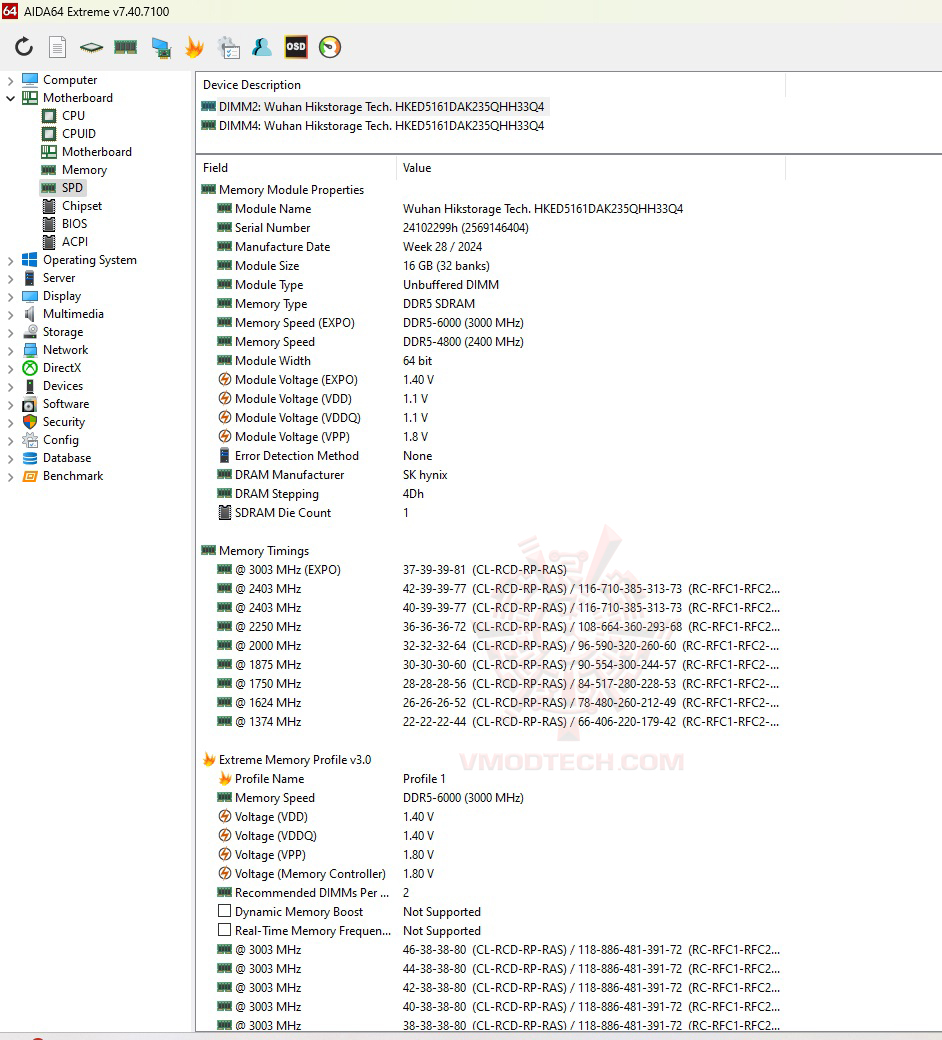Toggle the Real-Time Memory Frequency checkbox
The image size is (942, 1040).
coord(225,930)
